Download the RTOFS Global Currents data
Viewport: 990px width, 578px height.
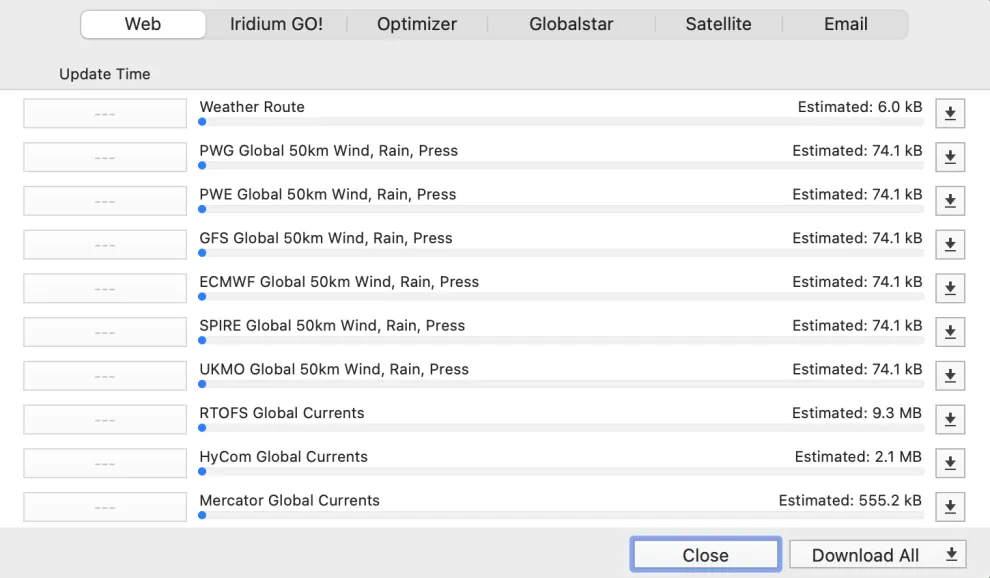(949, 419)
